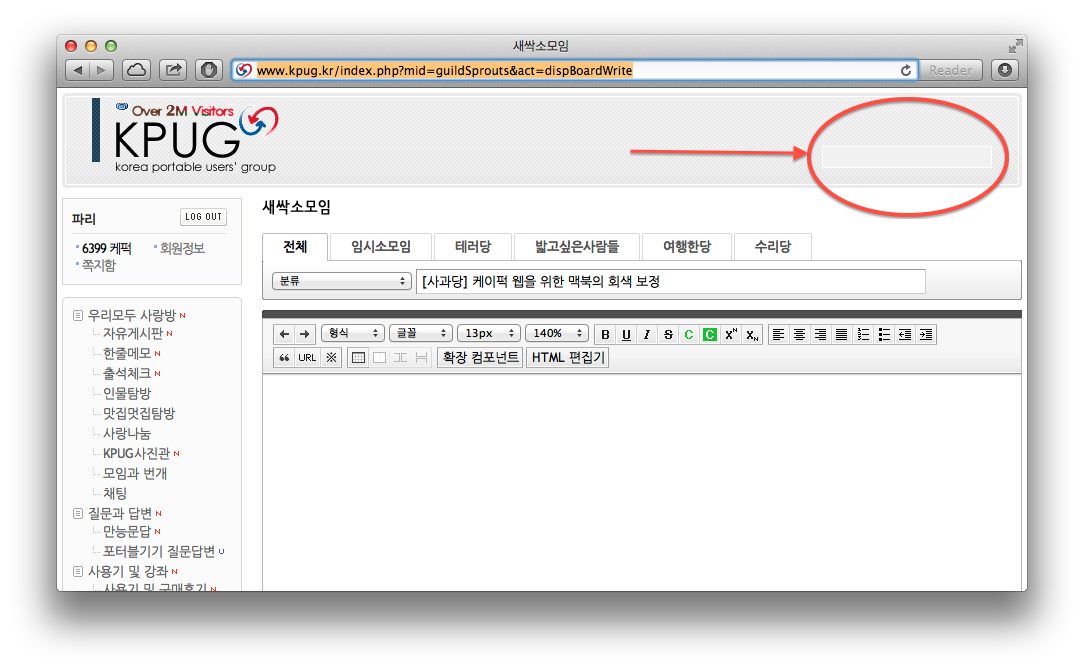1084x670 pixels.
Task: Apply subscript formatting
Action: tap(752, 335)
